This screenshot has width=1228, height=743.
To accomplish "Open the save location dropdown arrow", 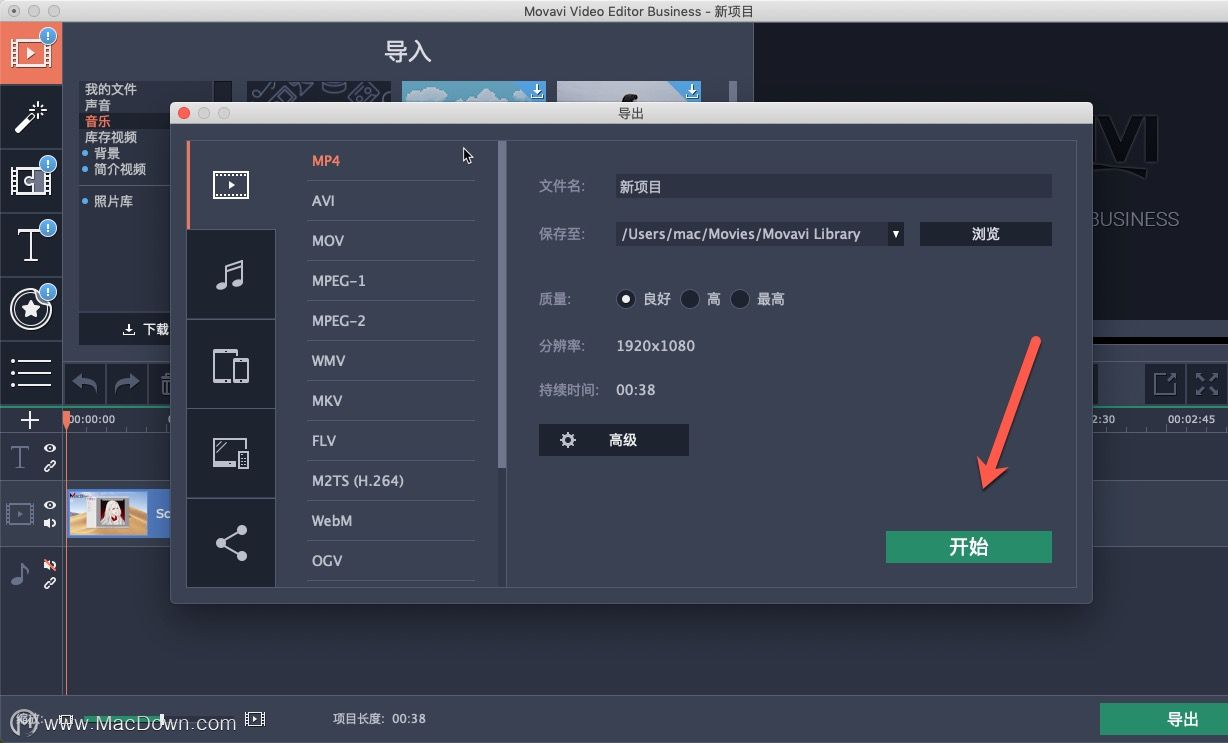I will 896,234.
